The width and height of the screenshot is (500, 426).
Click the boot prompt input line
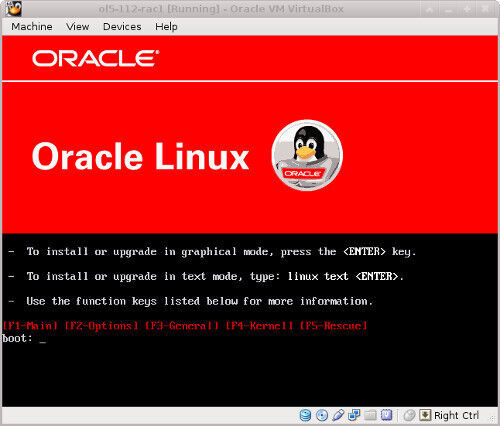click(24, 338)
